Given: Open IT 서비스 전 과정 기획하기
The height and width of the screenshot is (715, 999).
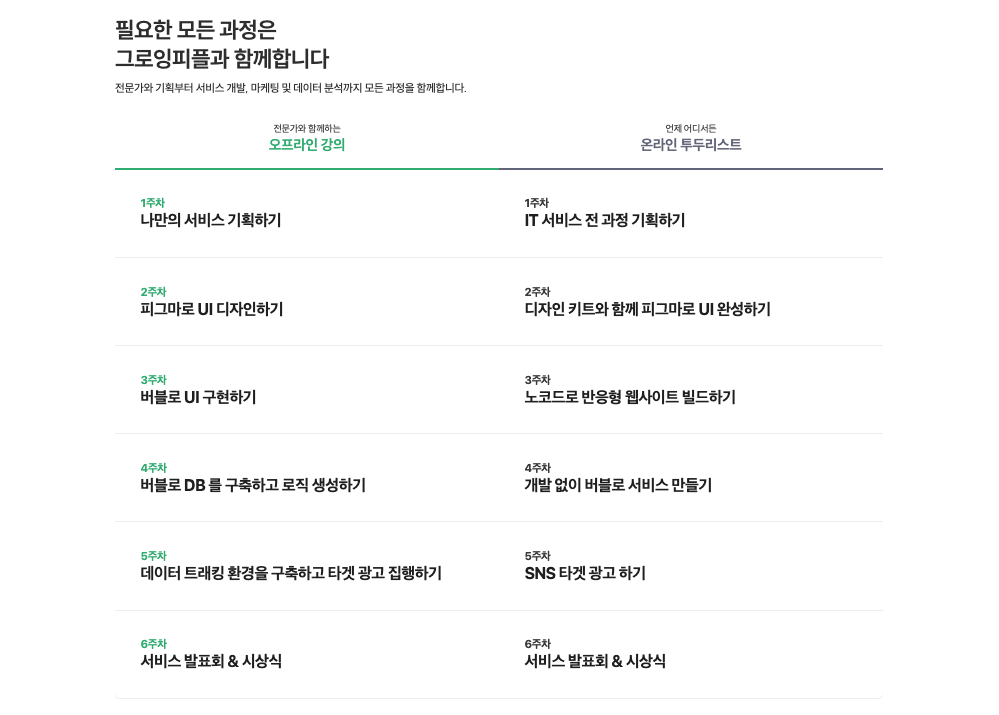Looking at the screenshot, I should click(605, 220).
